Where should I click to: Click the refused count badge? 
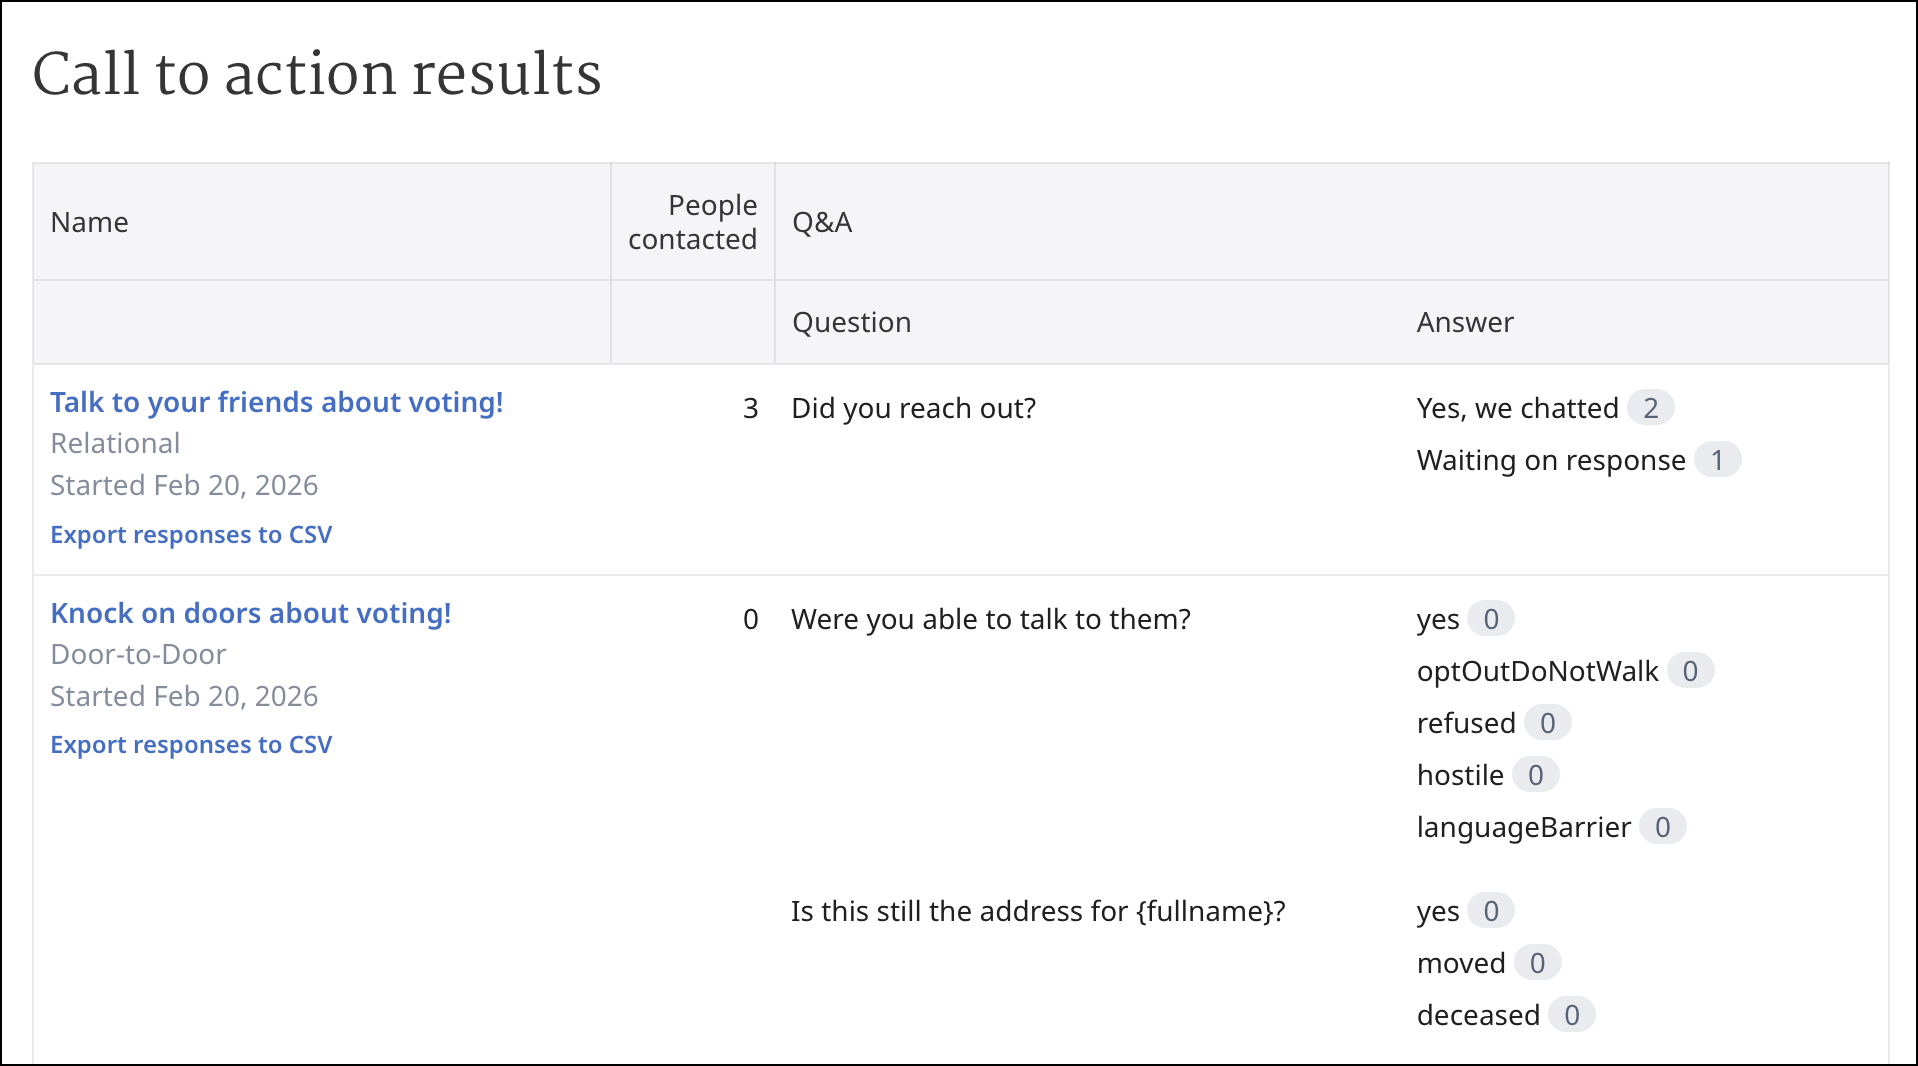pos(1547,723)
